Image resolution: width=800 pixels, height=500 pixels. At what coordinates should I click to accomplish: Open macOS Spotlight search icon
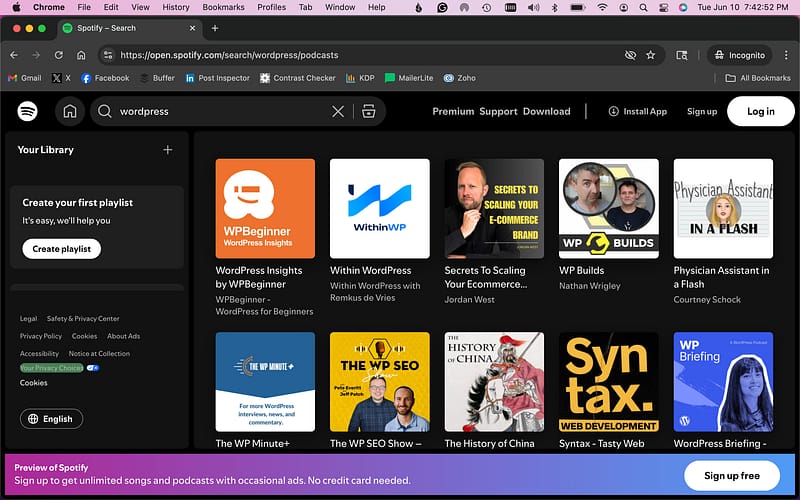tap(643, 7)
